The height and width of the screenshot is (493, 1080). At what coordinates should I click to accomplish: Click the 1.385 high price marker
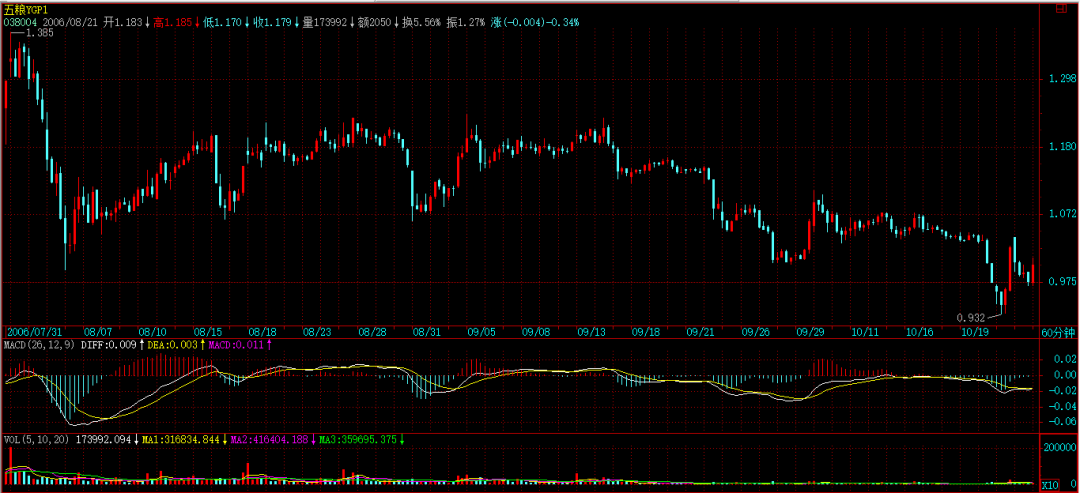coord(41,33)
